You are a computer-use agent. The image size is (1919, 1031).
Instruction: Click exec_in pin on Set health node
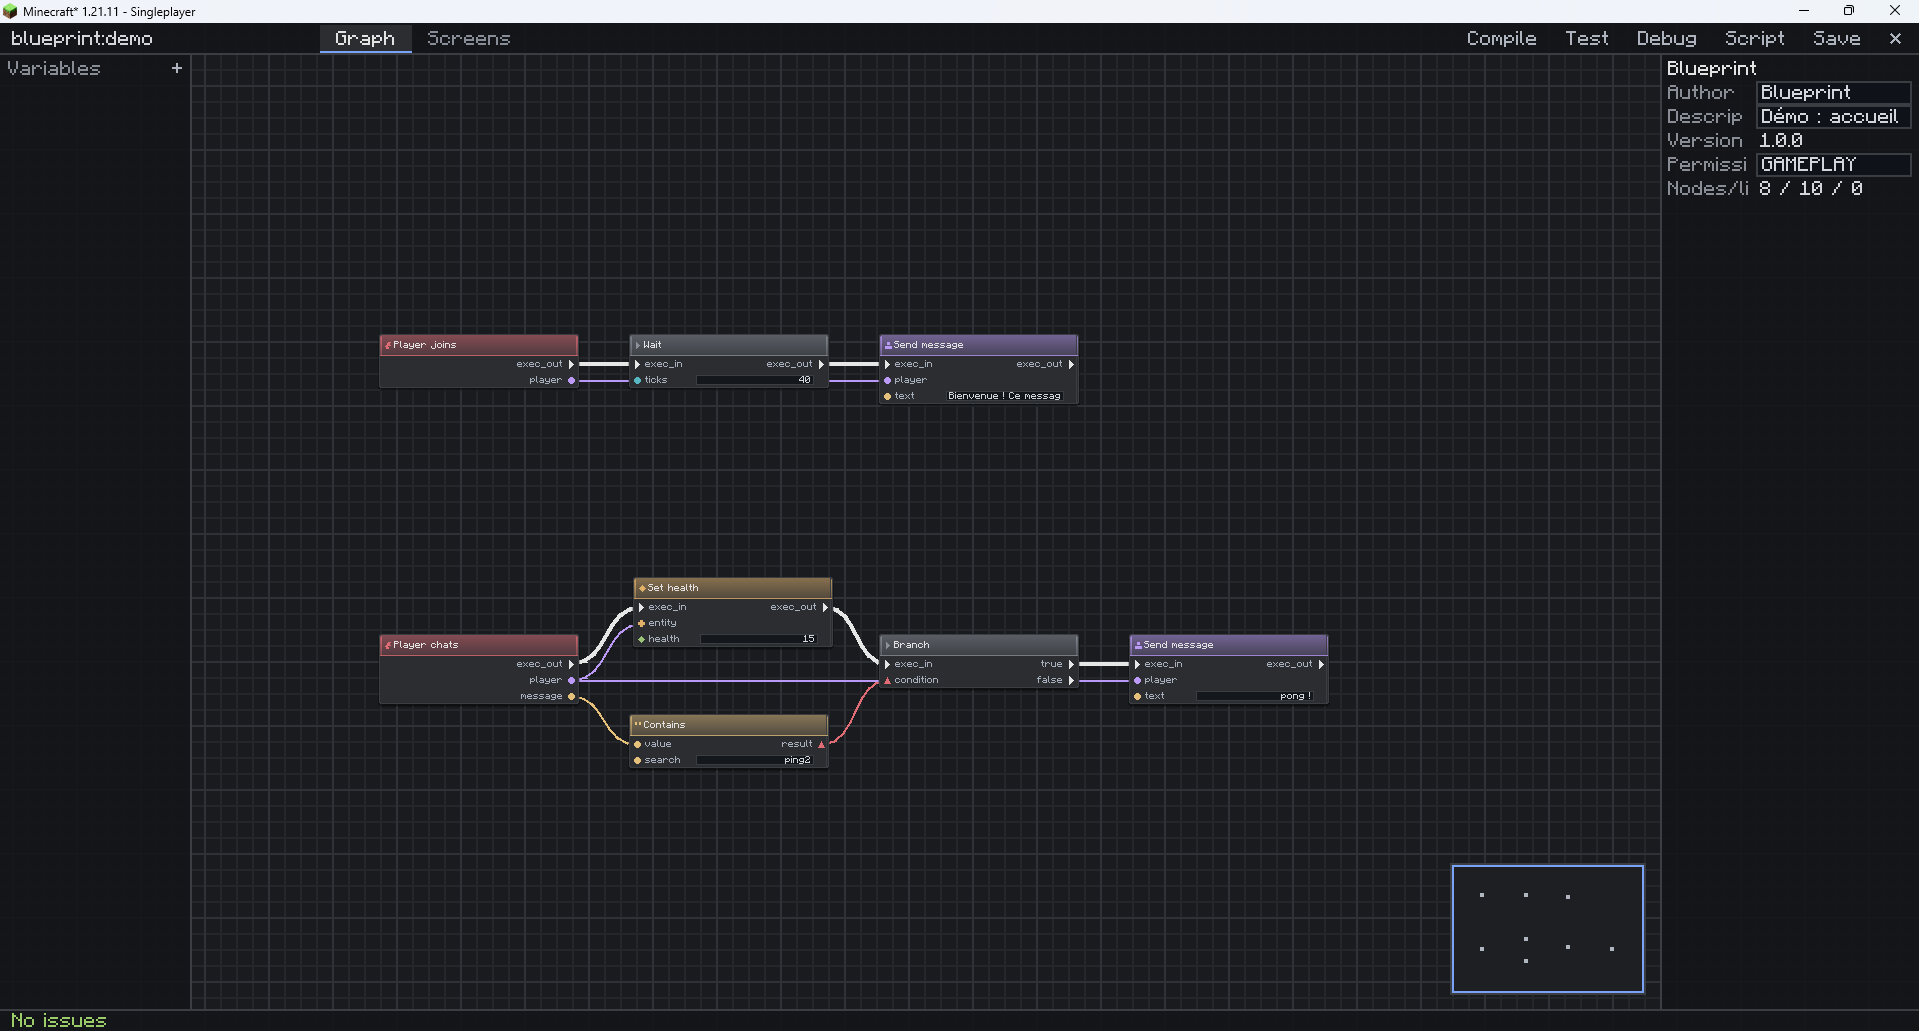(642, 607)
